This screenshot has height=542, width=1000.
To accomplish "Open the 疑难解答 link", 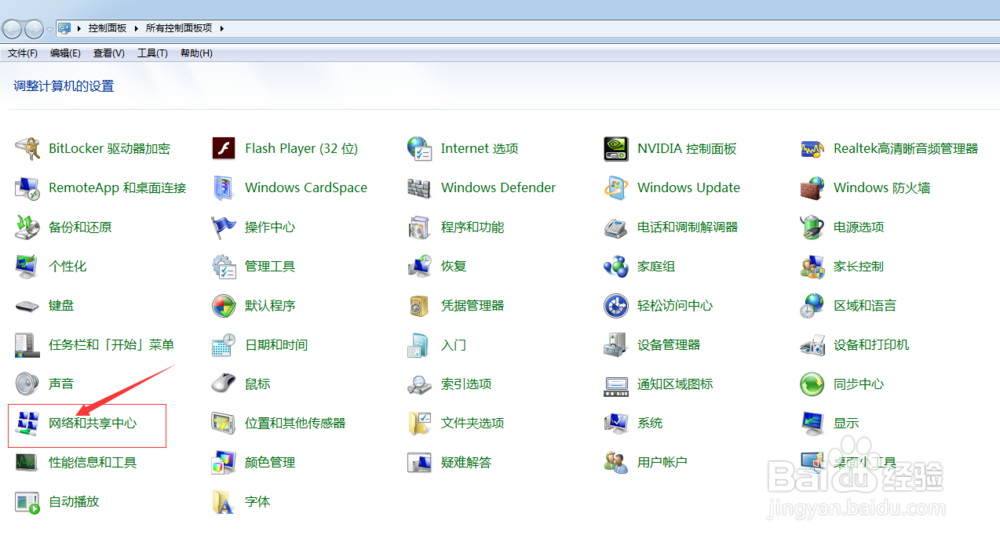I will (466, 462).
